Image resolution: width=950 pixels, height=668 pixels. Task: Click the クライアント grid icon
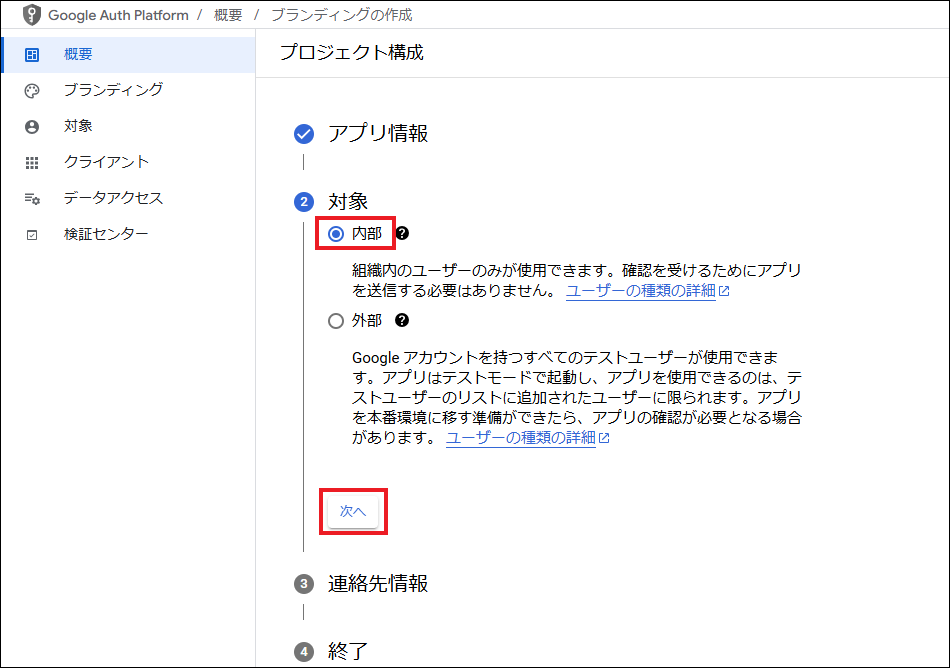tap(32, 162)
